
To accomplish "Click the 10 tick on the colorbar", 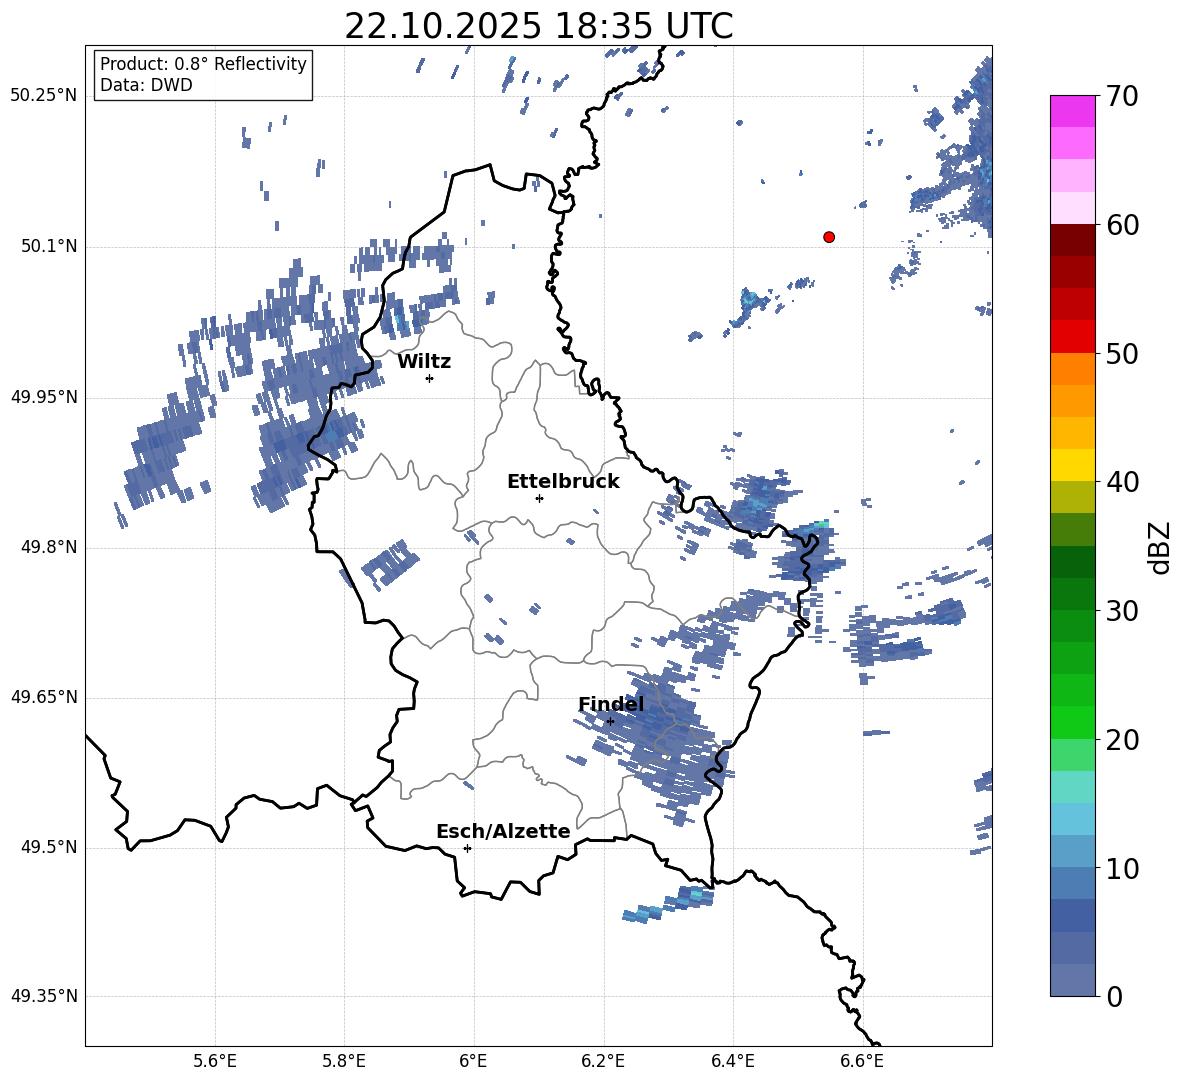I will click(1122, 868).
